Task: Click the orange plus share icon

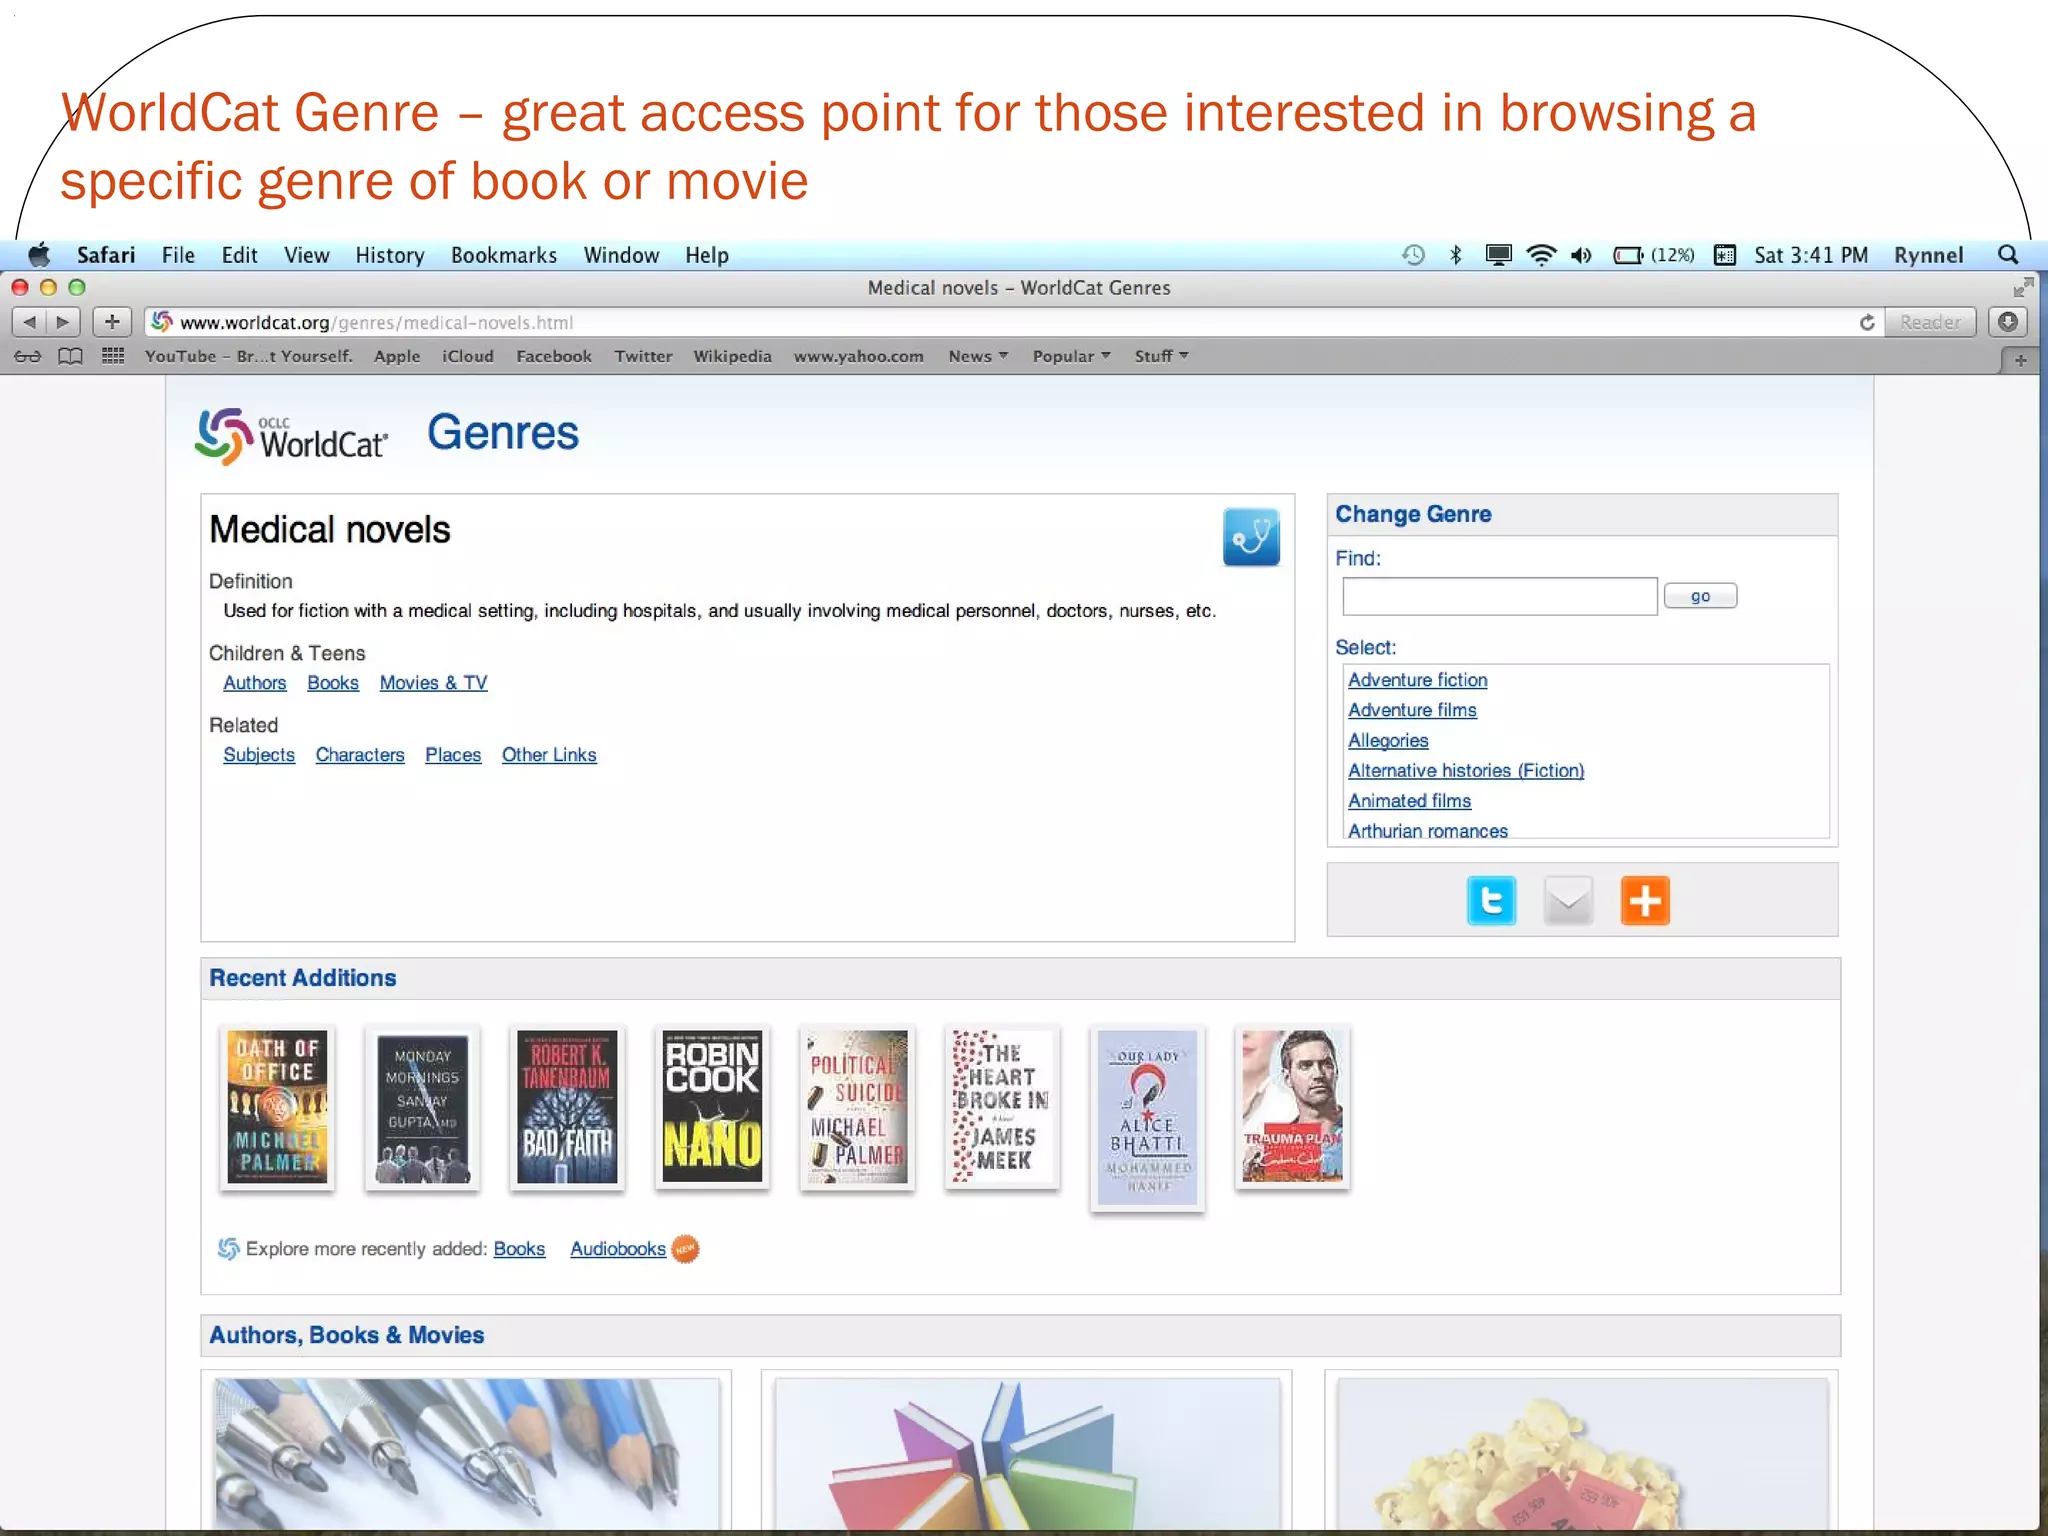Action: [x=1645, y=901]
